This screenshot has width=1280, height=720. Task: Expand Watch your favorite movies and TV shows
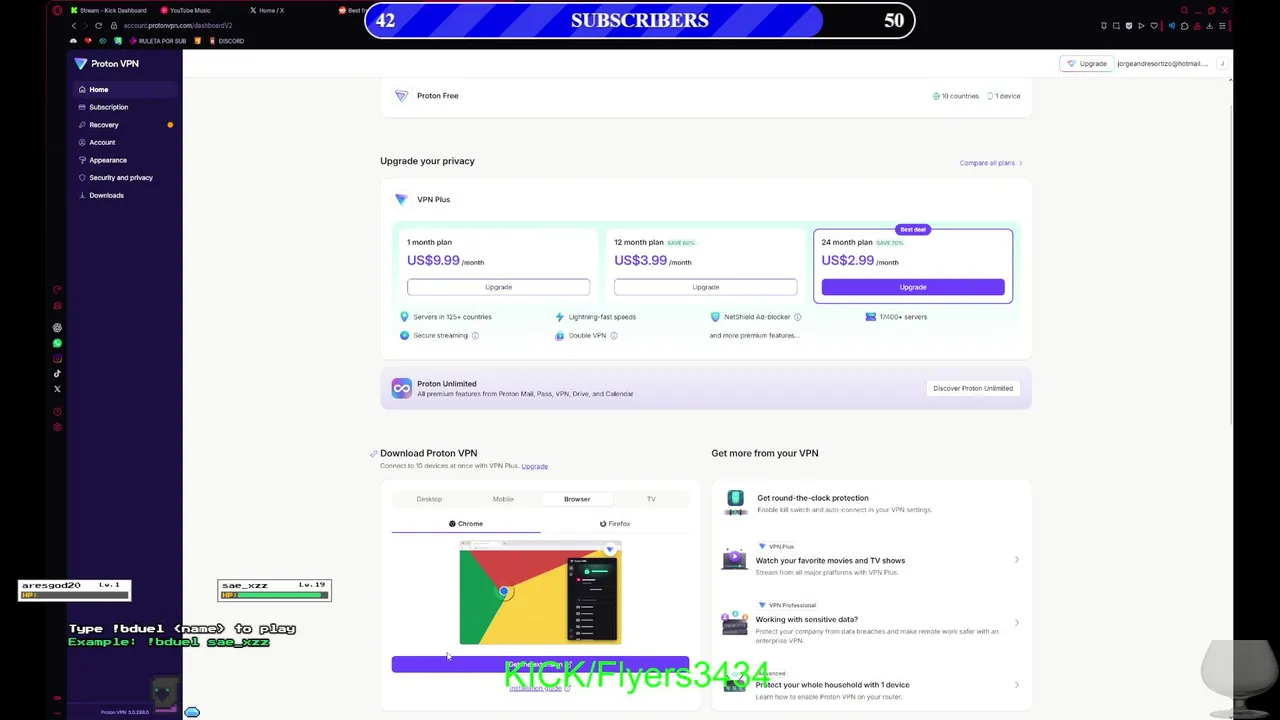[871, 560]
